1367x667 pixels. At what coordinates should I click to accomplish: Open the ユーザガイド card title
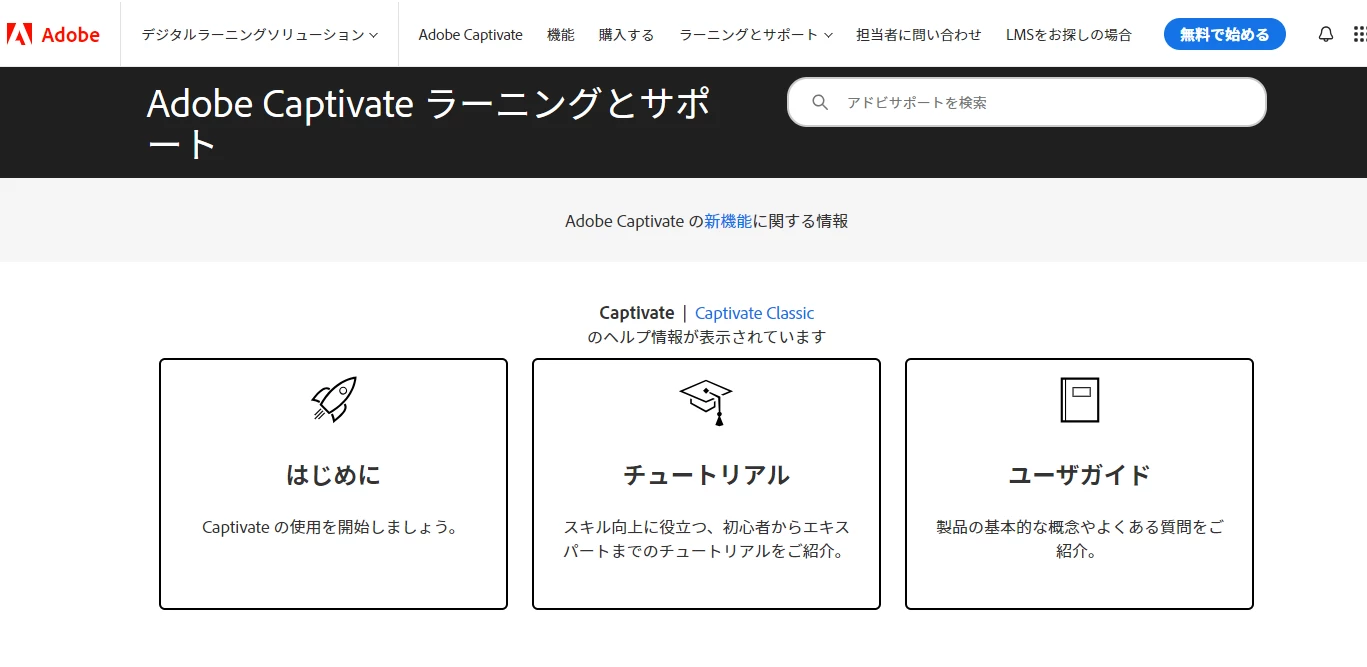click(1080, 474)
